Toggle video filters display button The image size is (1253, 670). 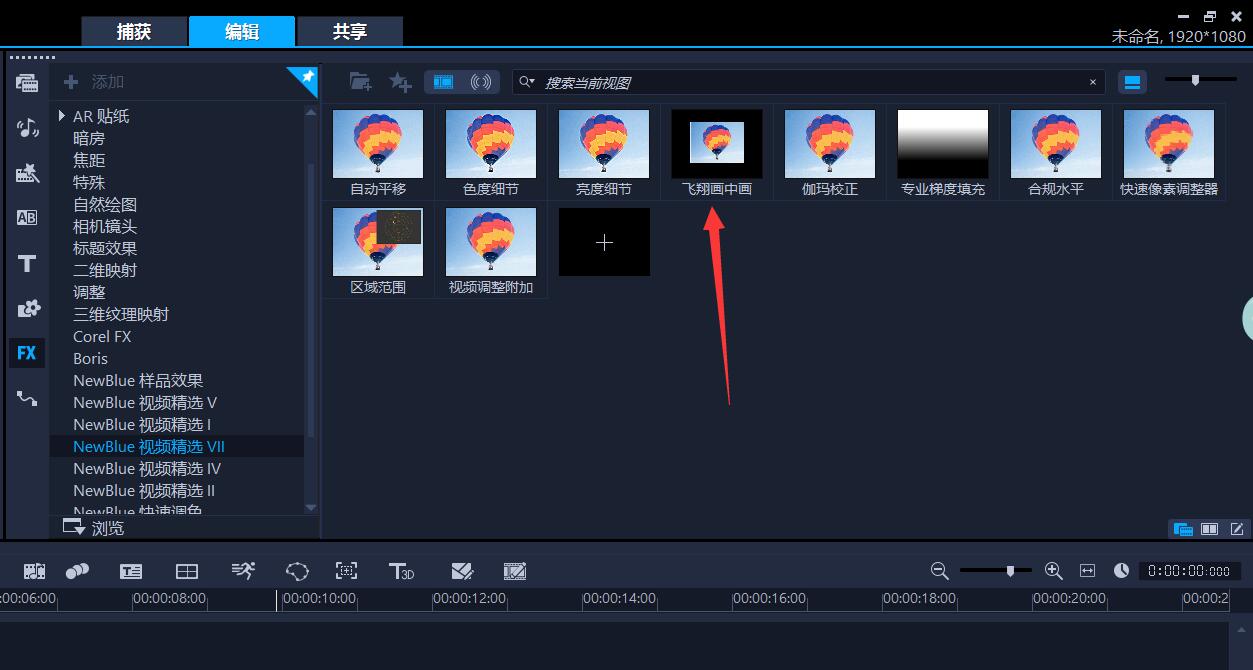(x=443, y=82)
